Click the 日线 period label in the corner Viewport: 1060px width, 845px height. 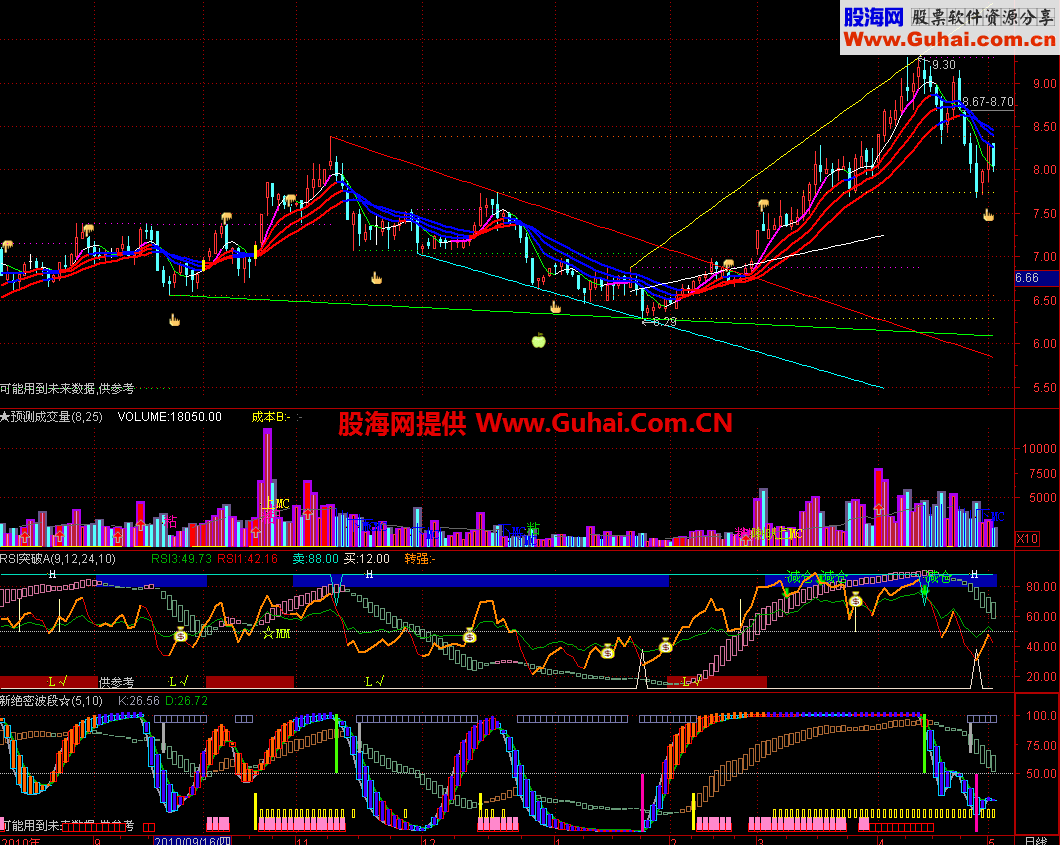(x=1037, y=840)
